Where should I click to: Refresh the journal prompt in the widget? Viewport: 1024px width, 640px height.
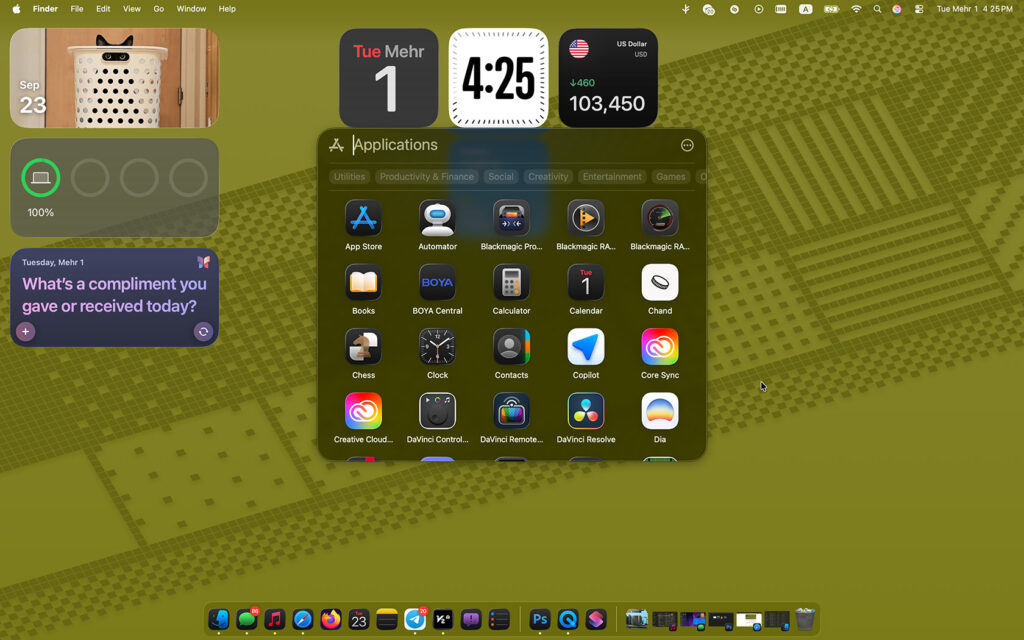point(203,332)
